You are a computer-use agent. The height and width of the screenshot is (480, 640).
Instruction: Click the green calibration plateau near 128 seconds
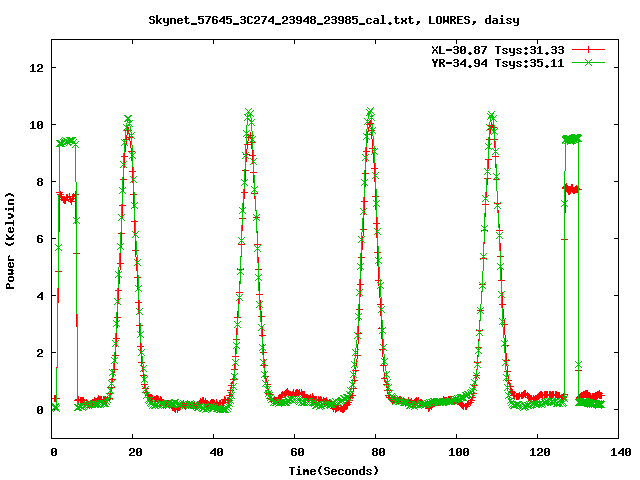click(572, 139)
